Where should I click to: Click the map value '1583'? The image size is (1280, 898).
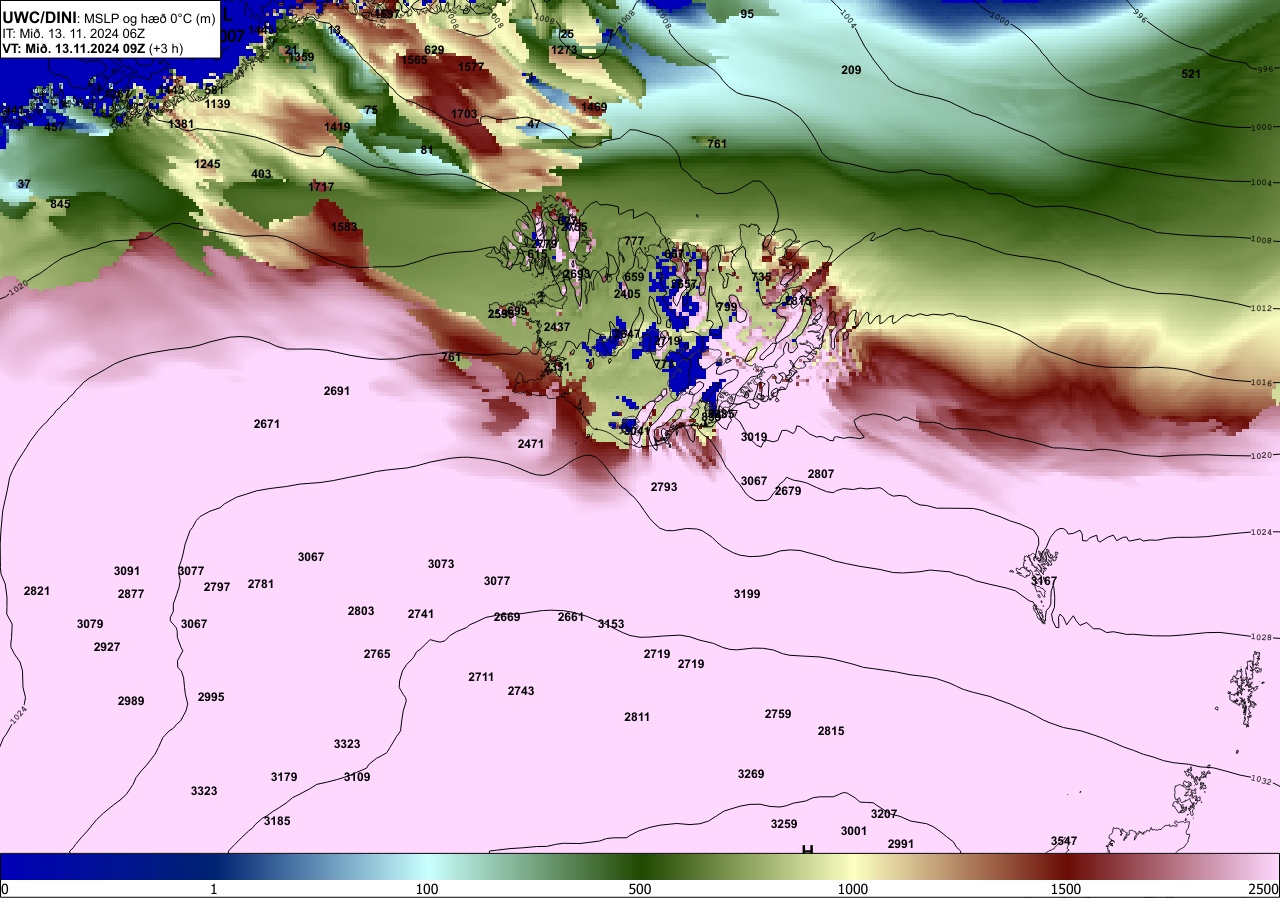pyautogui.click(x=344, y=227)
